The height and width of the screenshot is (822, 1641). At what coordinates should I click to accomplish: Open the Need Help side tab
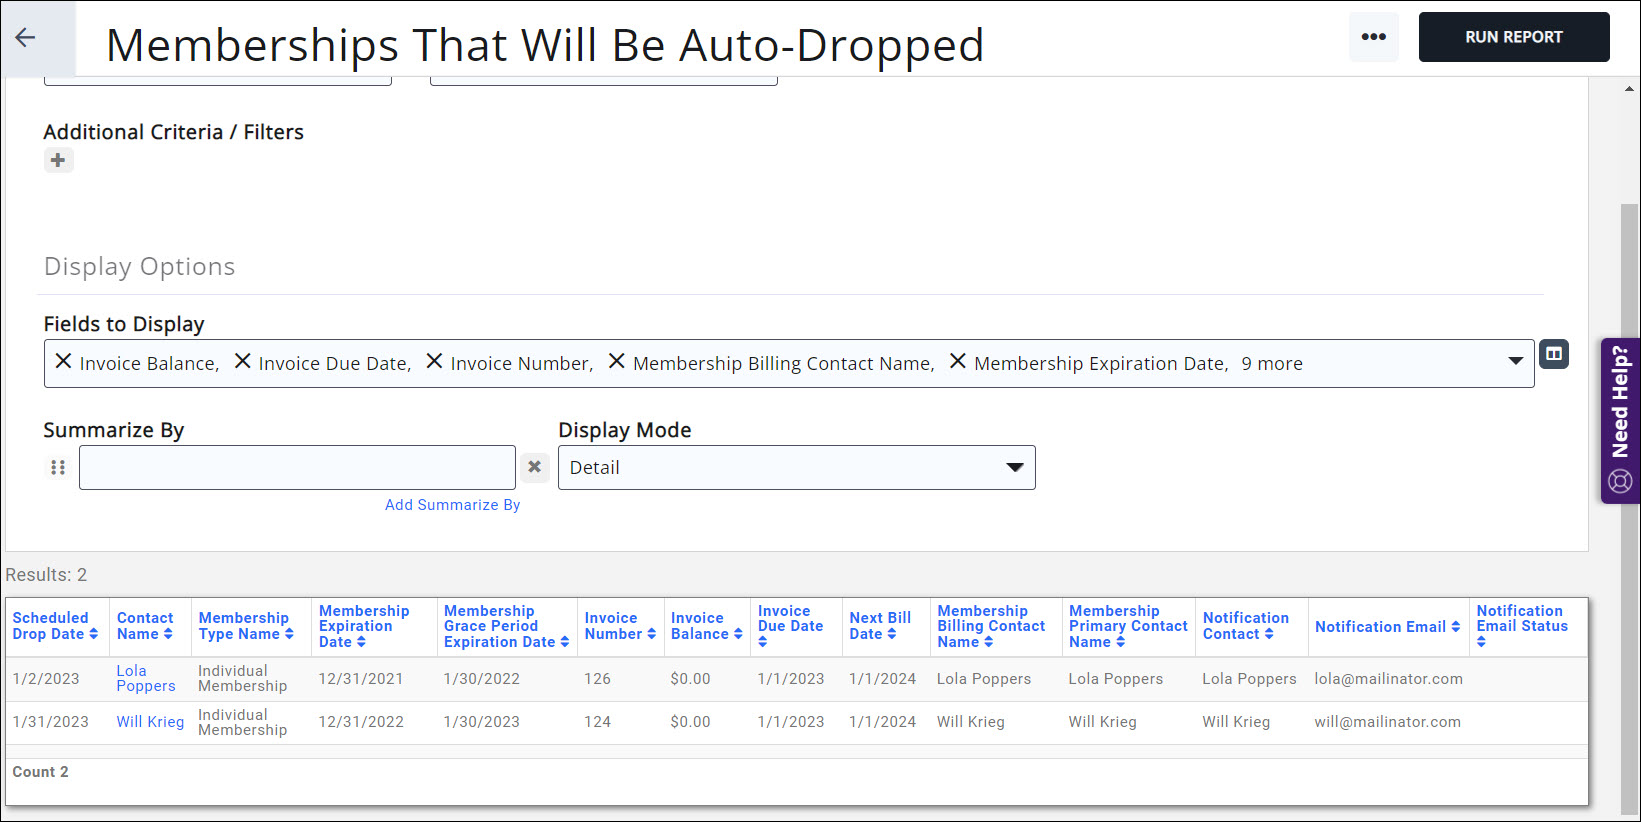(1620, 420)
